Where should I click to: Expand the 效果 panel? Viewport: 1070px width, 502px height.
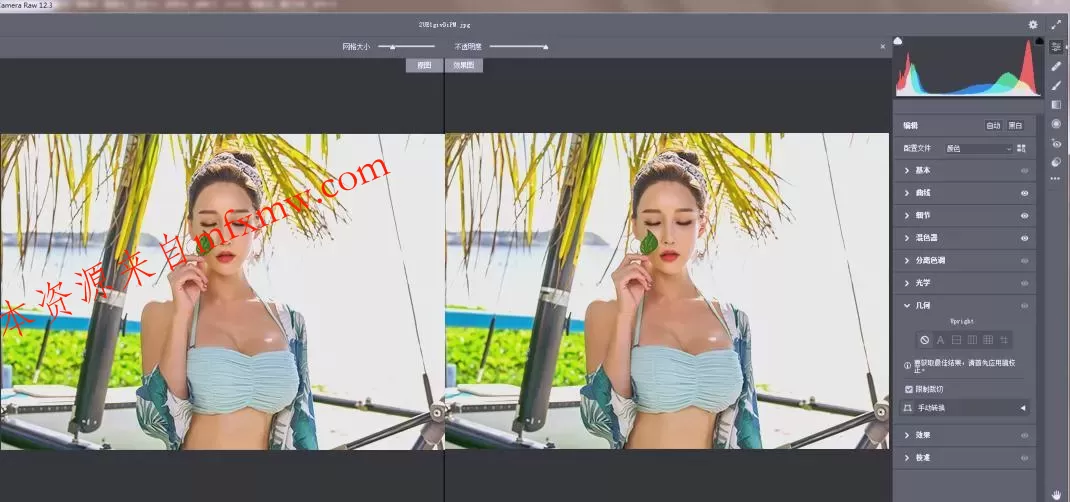[907, 435]
